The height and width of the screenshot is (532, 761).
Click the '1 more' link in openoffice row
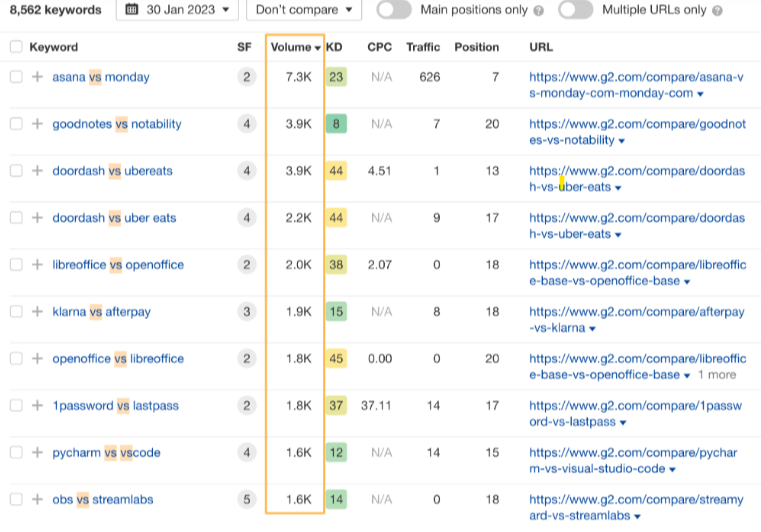point(716,375)
